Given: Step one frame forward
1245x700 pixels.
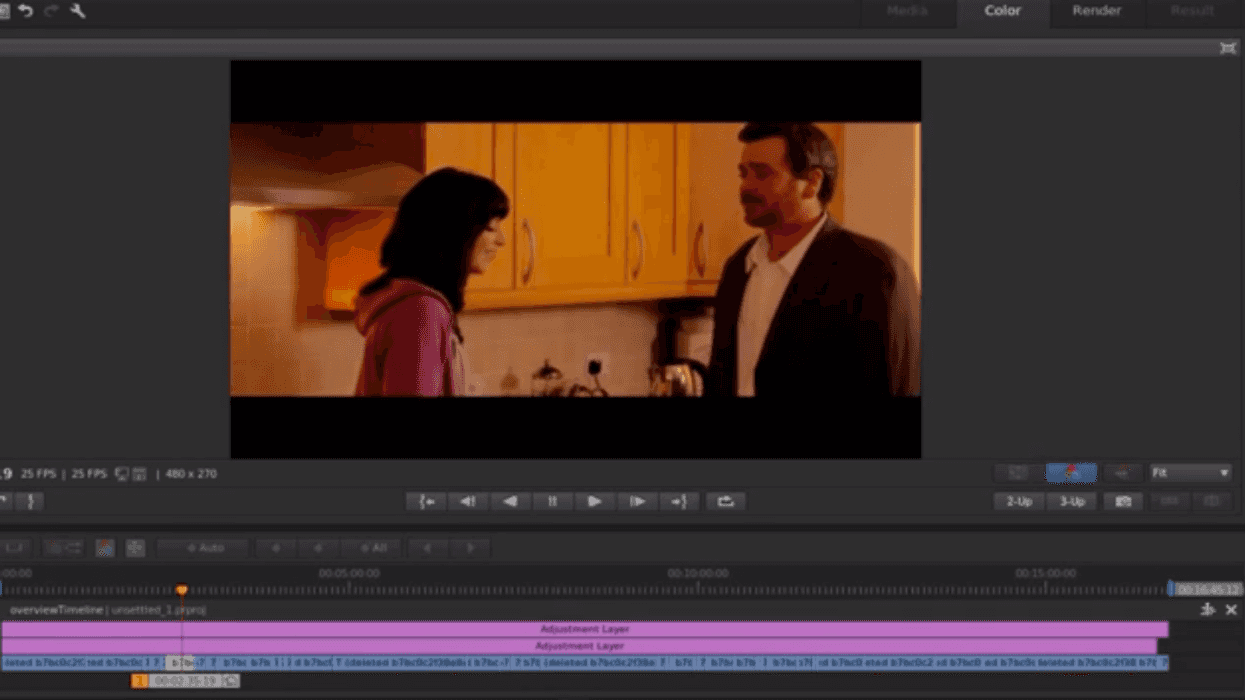Looking at the screenshot, I should pos(637,502).
